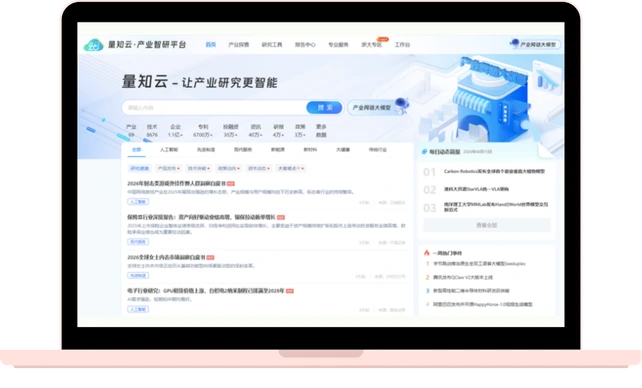Open the 2026 全球女士内衣市场 white paper article
This screenshot has width=642, height=388.
(x=166, y=257)
